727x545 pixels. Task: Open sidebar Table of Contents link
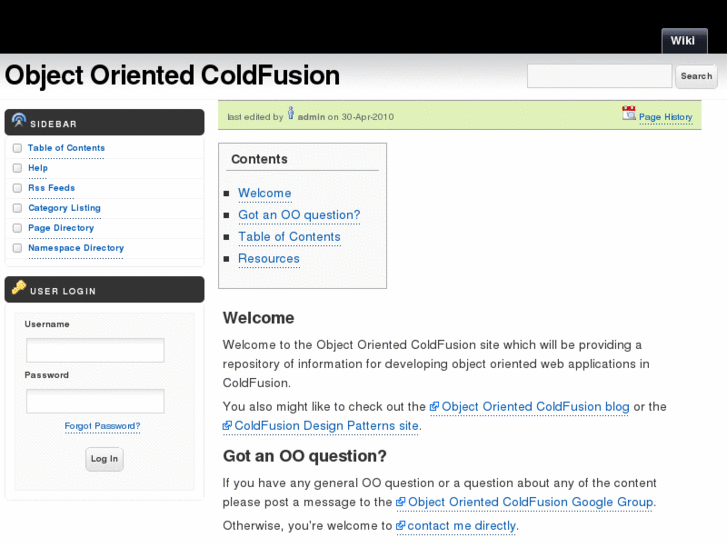(66, 148)
